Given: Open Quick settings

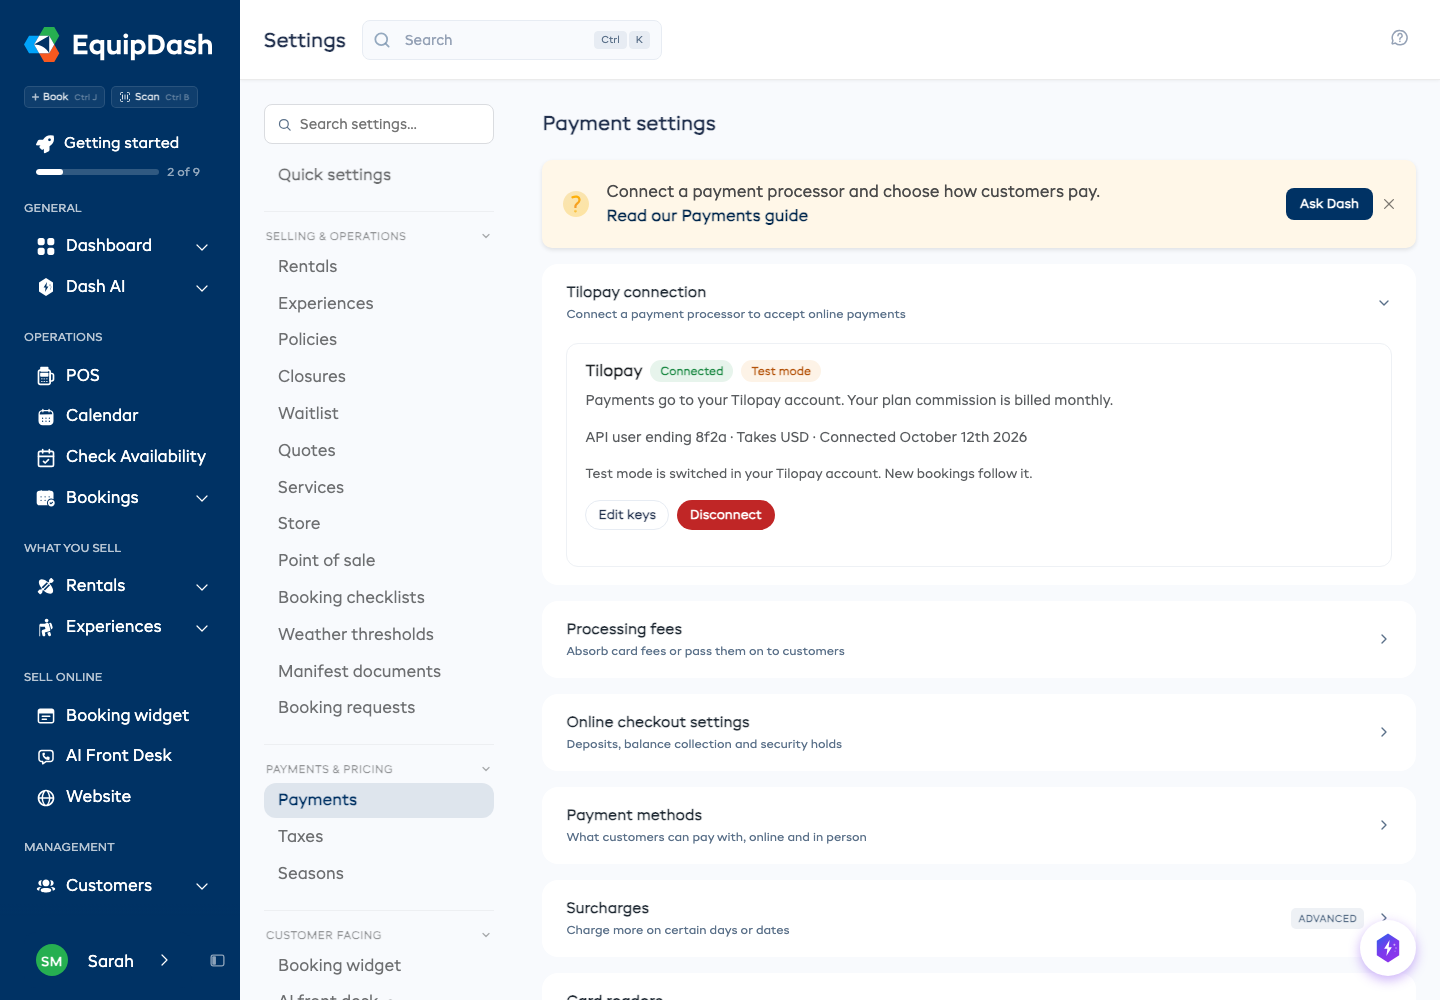Looking at the screenshot, I should [379, 175].
